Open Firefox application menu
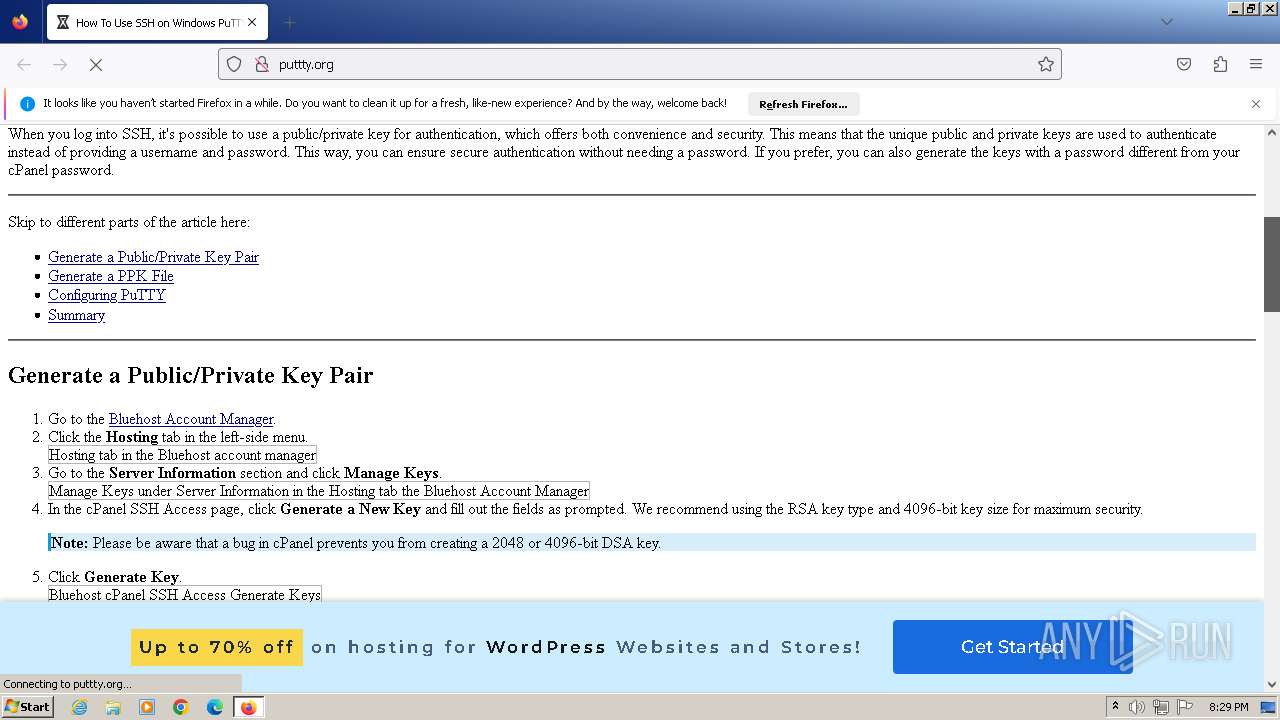The image size is (1280, 720). 1256,64
